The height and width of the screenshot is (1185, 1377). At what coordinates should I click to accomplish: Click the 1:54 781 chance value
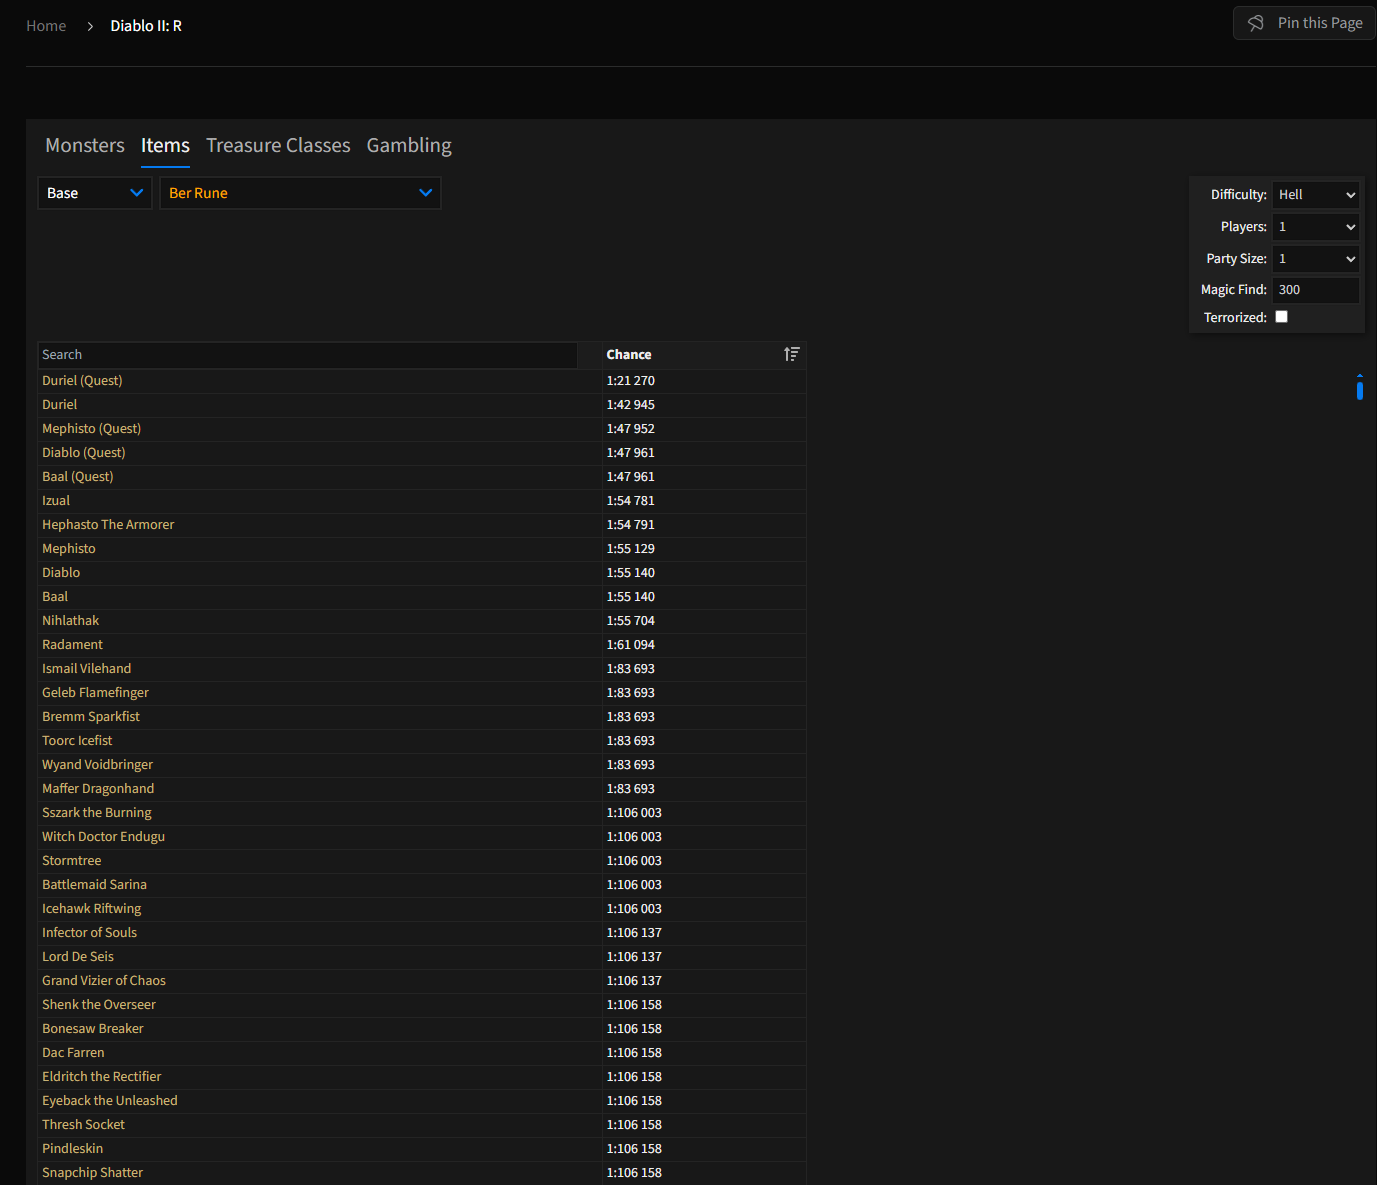pyautogui.click(x=630, y=501)
